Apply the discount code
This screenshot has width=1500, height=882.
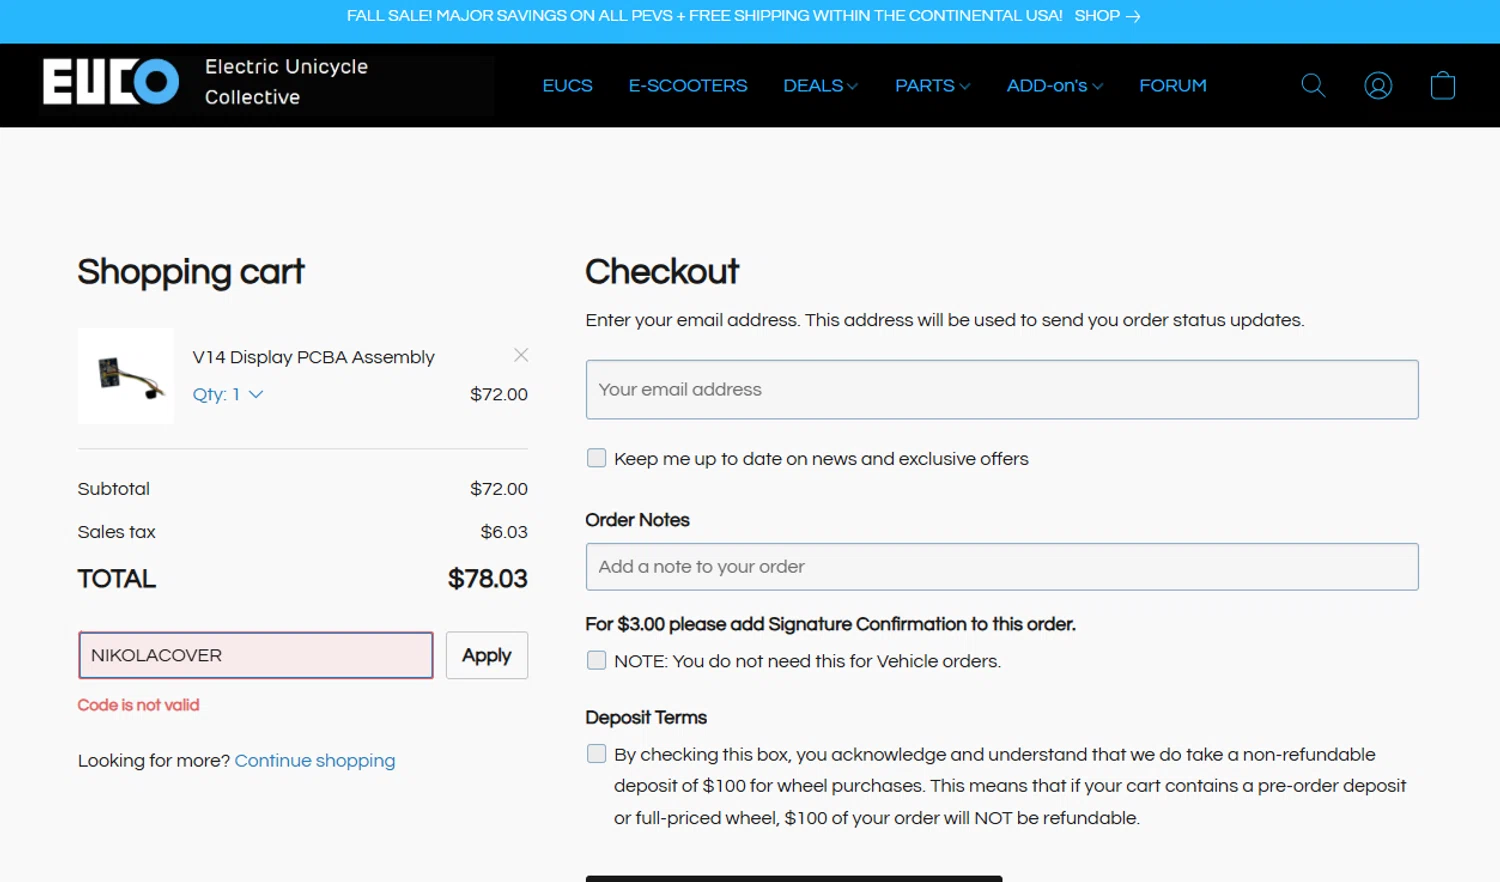487,655
